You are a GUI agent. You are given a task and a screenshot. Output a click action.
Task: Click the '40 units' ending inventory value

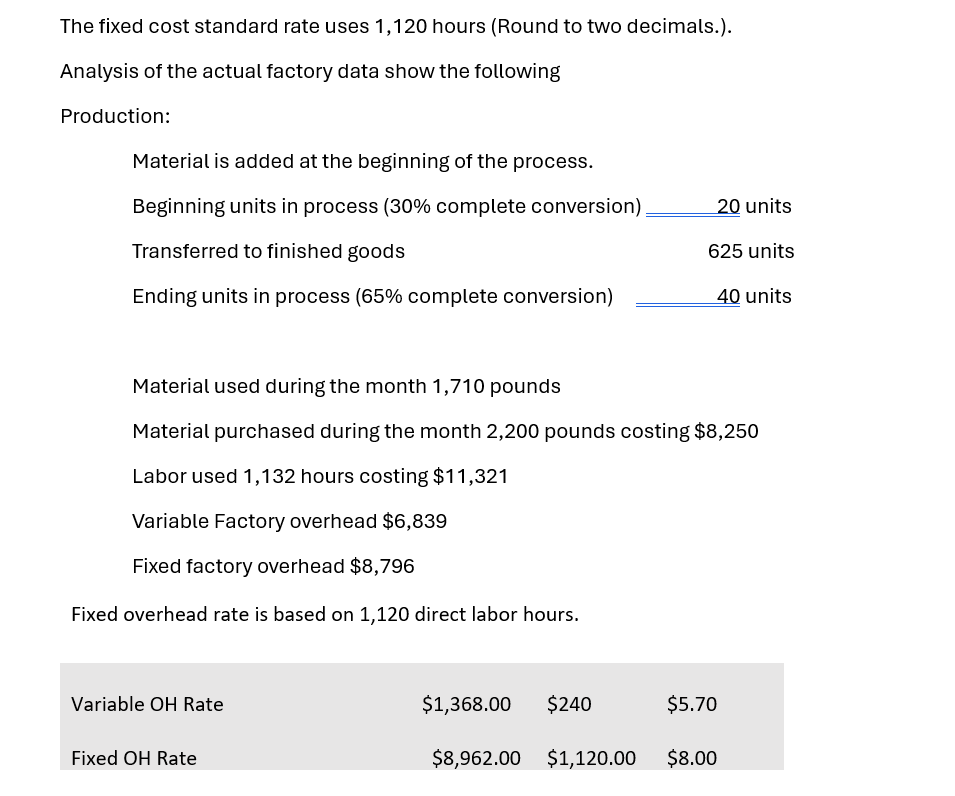(754, 296)
